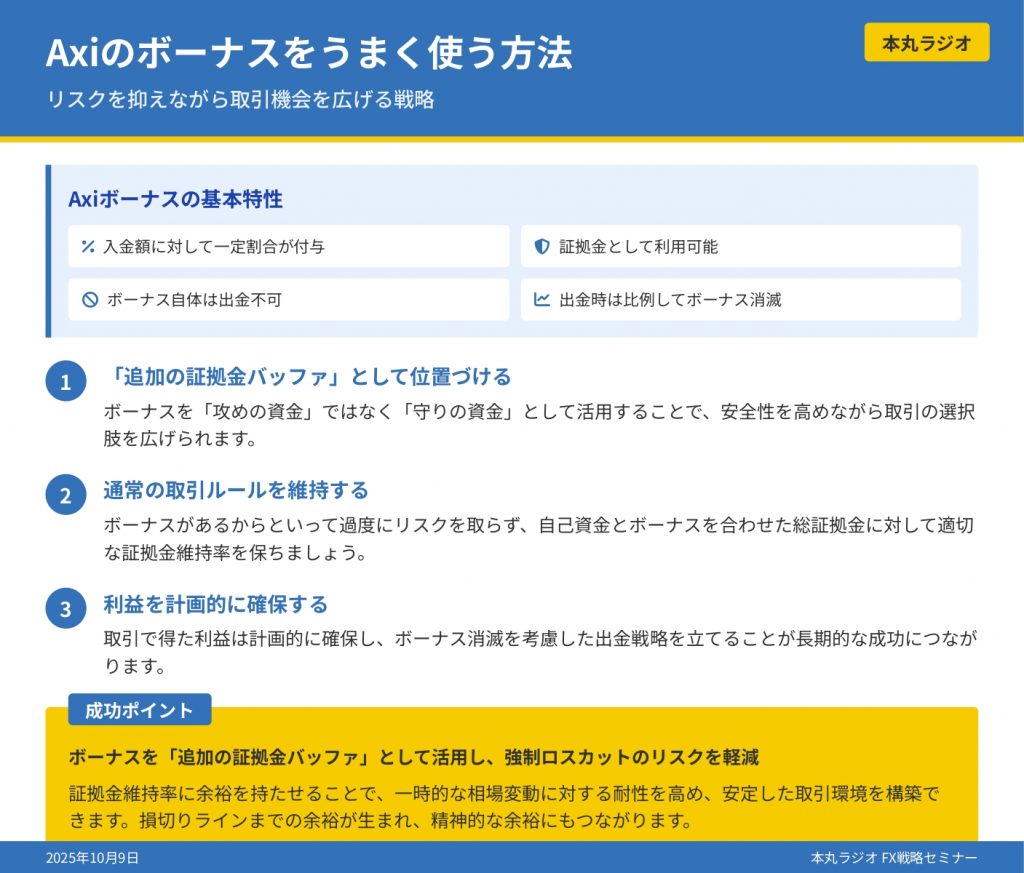Screen dimensions: 1024x873
Task: Click the prohibited icon beside ボーナス自体は出金不可
Action: point(89,299)
